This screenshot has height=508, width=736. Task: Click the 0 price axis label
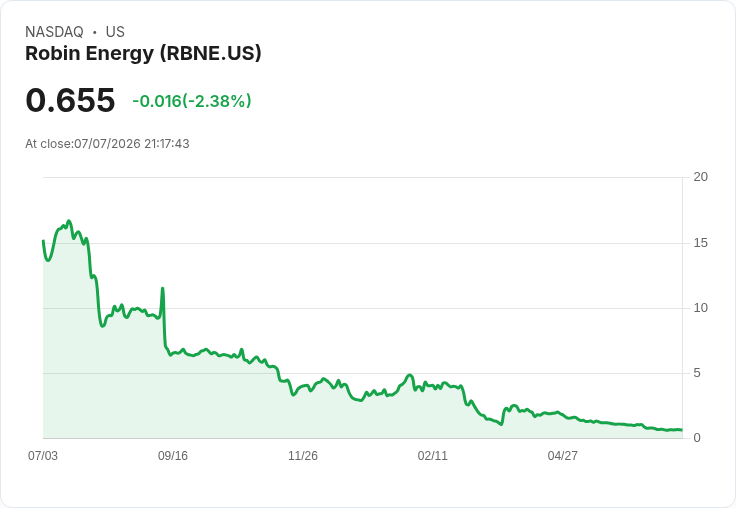click(697, 438)
